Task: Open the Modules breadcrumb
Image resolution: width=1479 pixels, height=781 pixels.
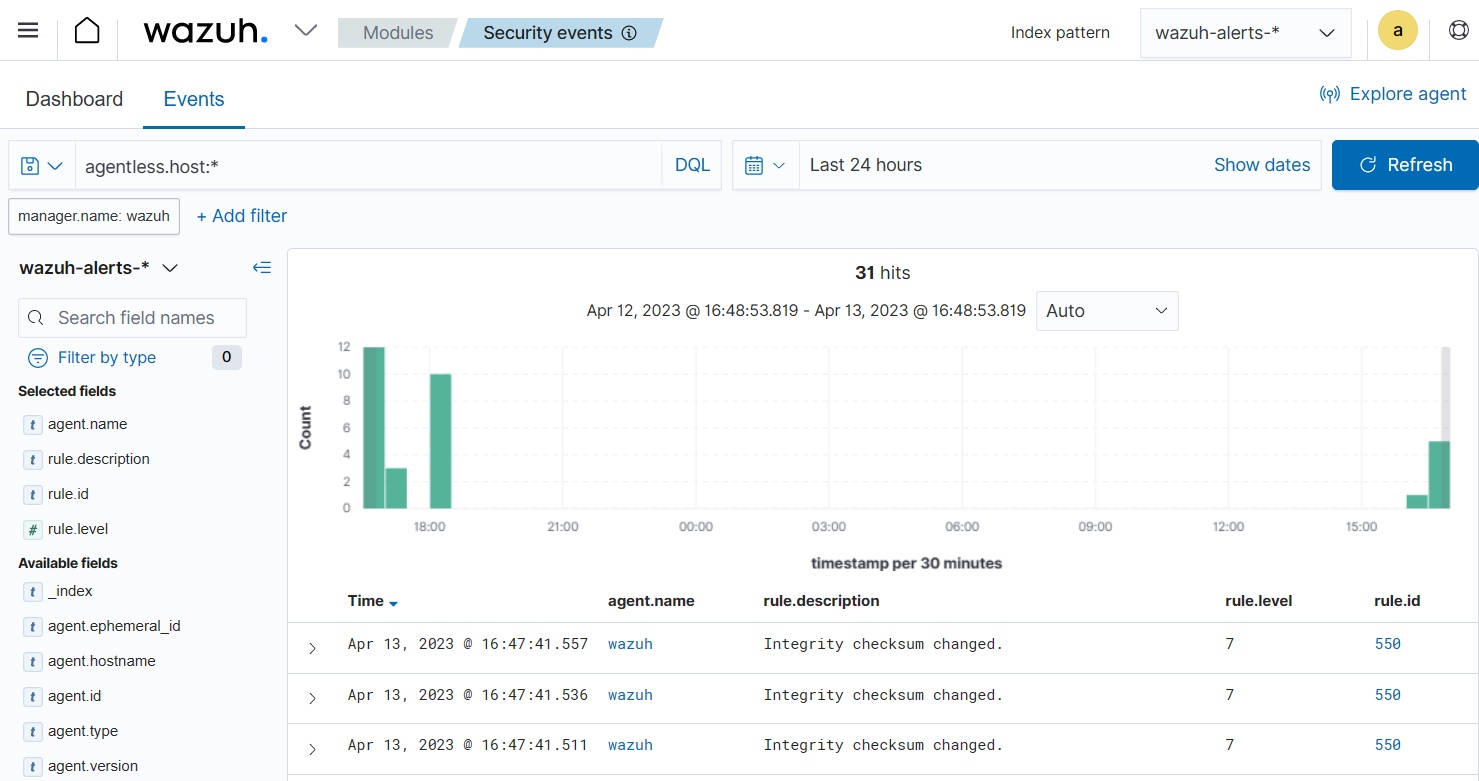Action: 397,33
